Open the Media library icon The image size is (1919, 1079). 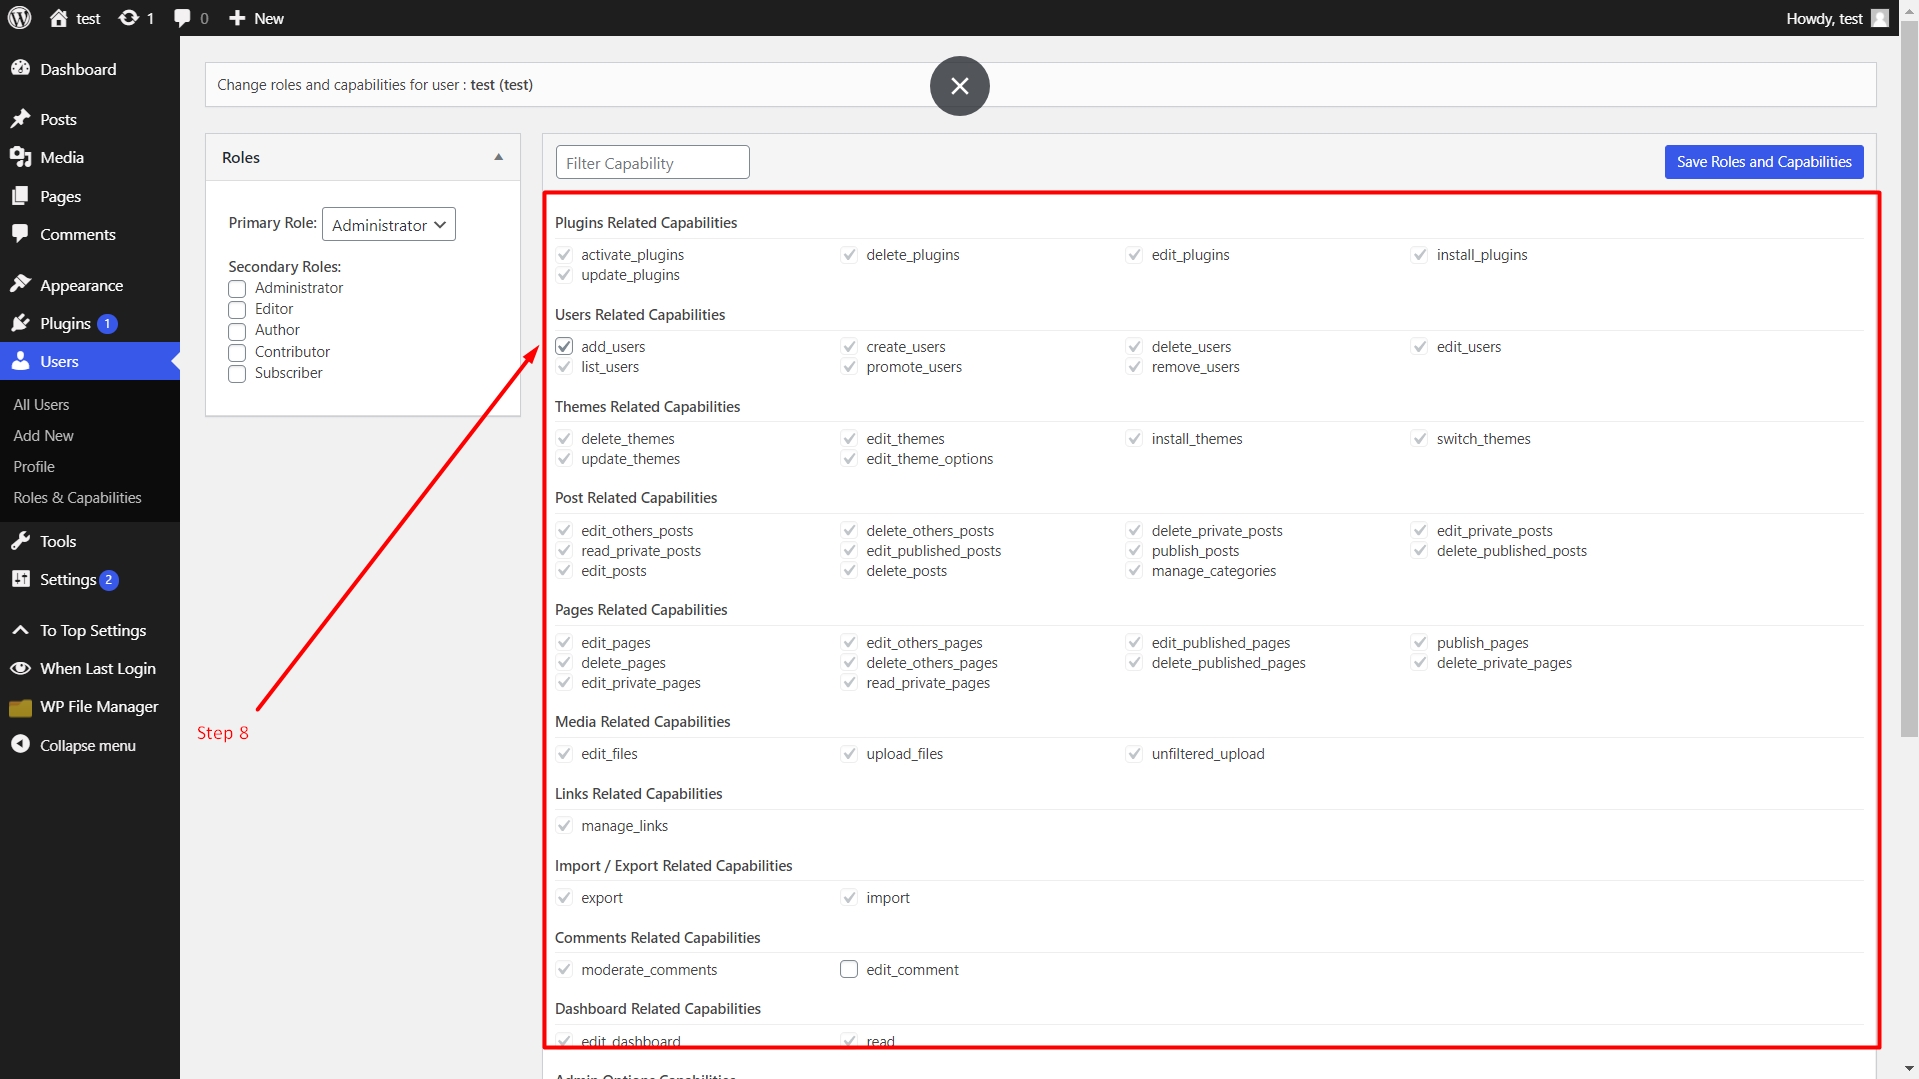click(x=20, y=157)
